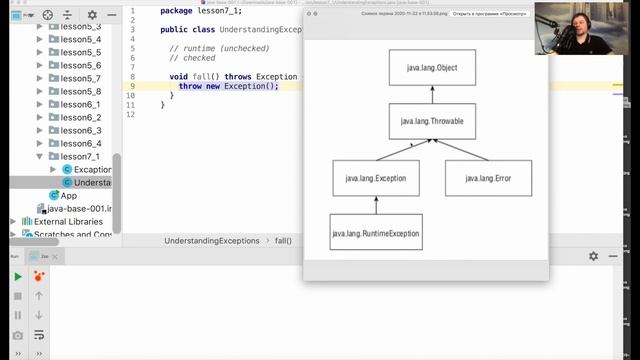This screenshot has width=640, height=360.
Task: Expand the Excaption class node
Action: [x=53, y=169]
